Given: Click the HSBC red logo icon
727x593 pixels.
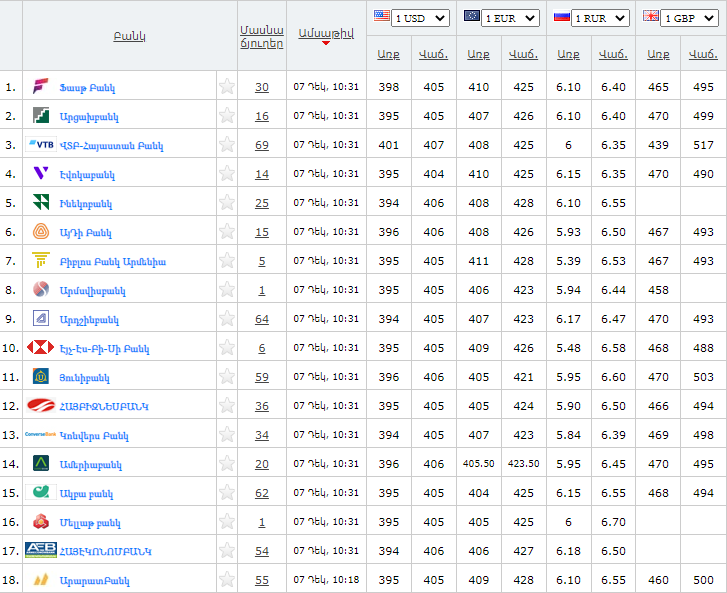Looking at the screenshot, I should pos(41,348).
